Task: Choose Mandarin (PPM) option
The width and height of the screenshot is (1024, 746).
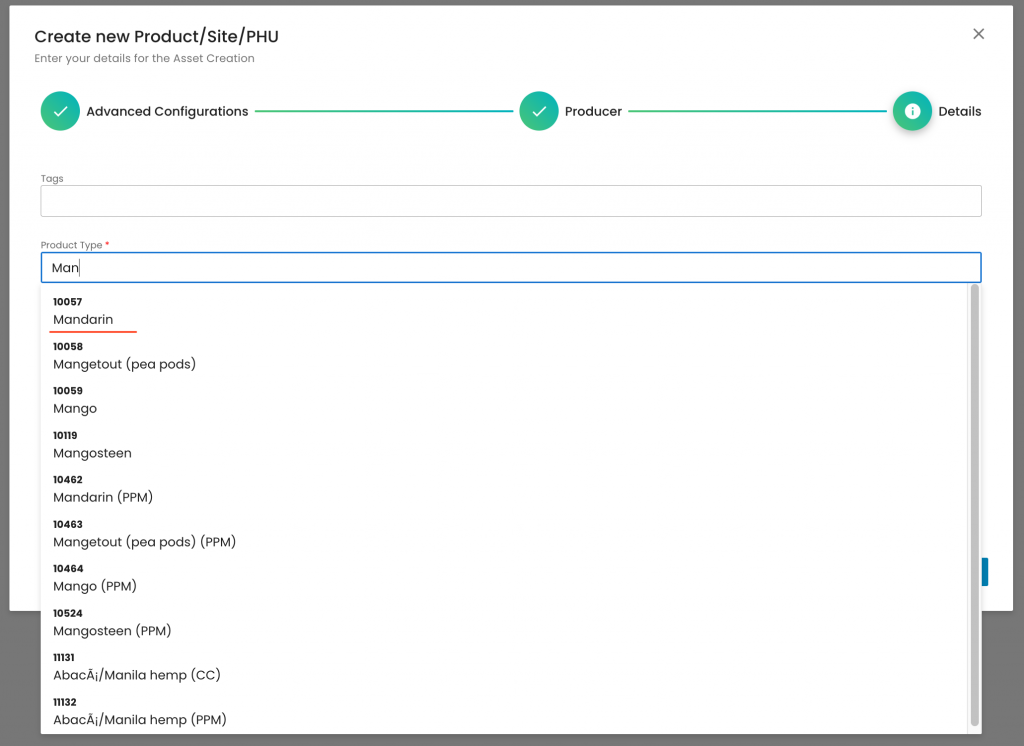Action: (x=103, y=497)
